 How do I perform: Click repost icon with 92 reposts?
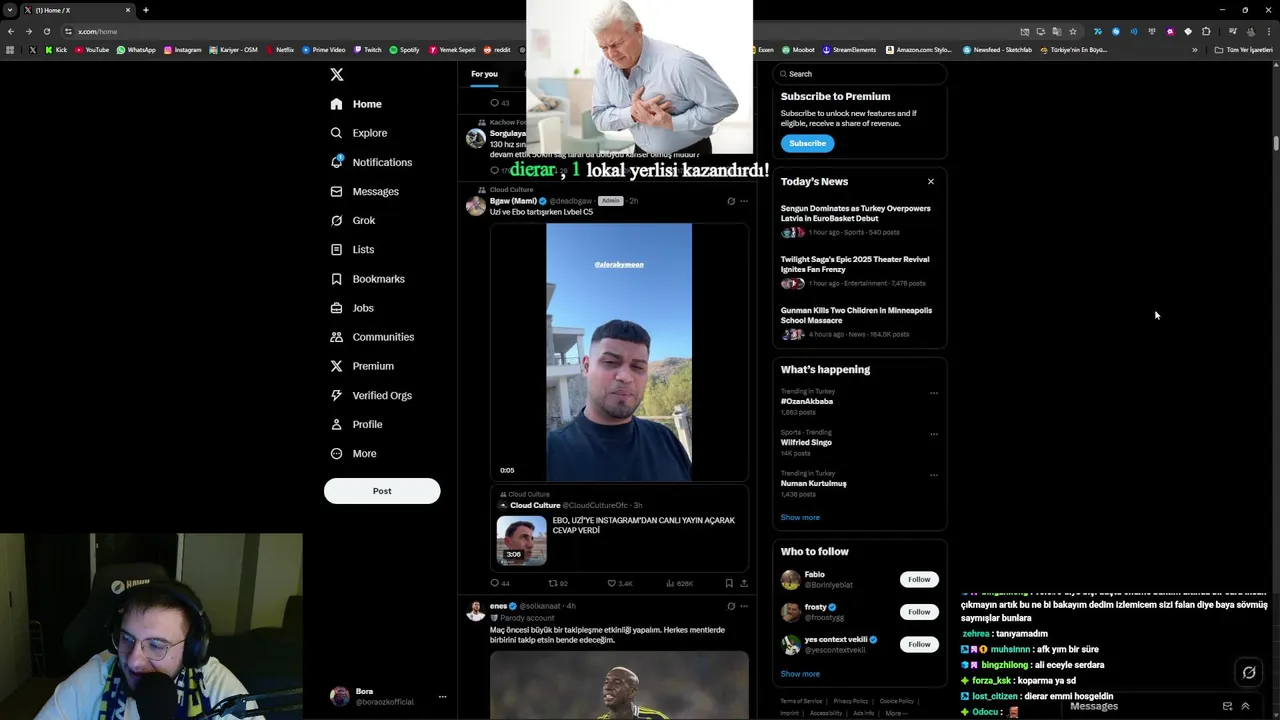tap(553, 583)
